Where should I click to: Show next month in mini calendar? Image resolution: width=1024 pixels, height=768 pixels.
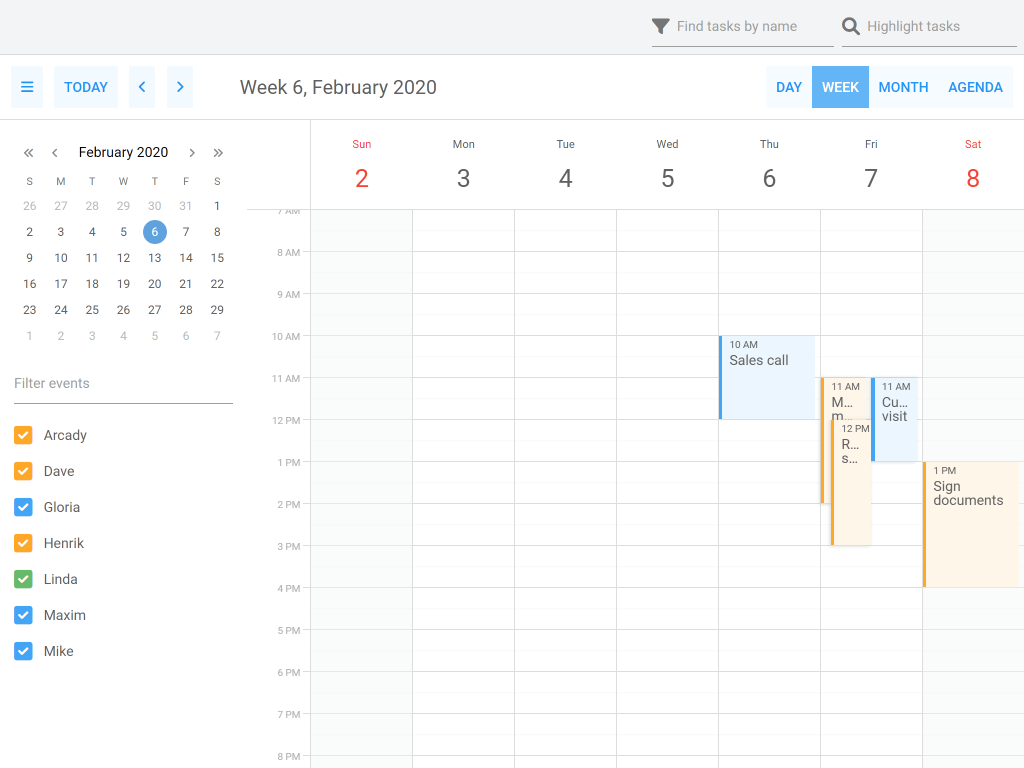click(192, 153)
